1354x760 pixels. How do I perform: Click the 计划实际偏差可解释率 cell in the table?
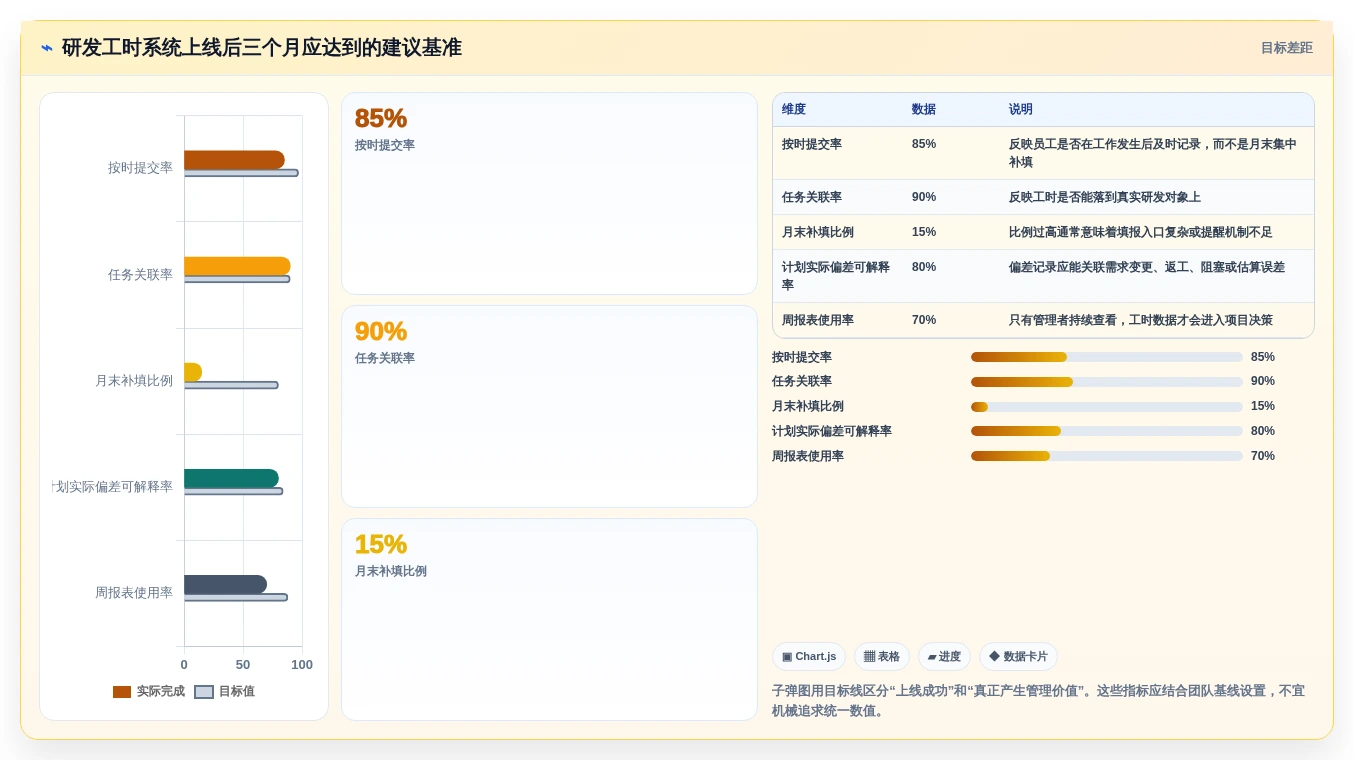pos(836,276)
